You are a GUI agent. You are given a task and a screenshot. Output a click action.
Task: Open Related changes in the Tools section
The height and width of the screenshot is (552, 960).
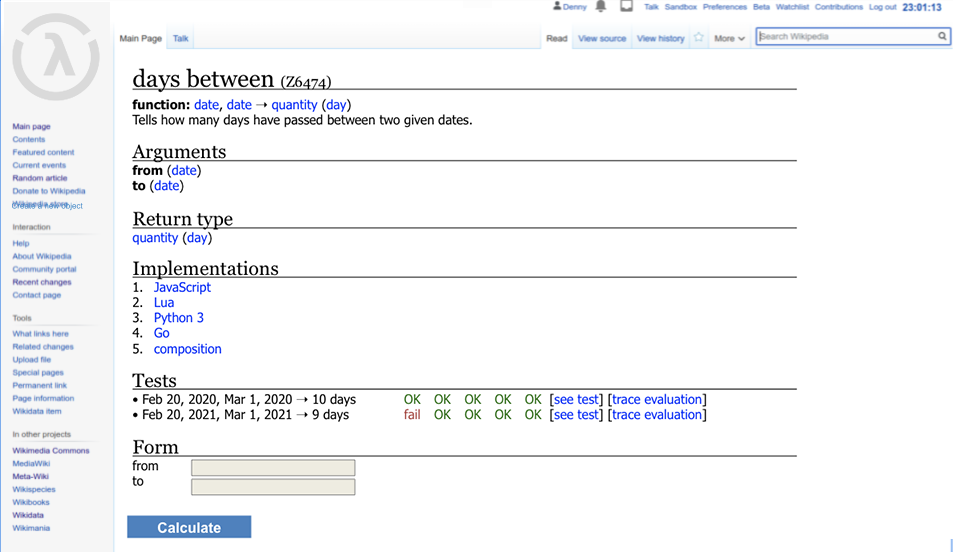pos(43,346)
